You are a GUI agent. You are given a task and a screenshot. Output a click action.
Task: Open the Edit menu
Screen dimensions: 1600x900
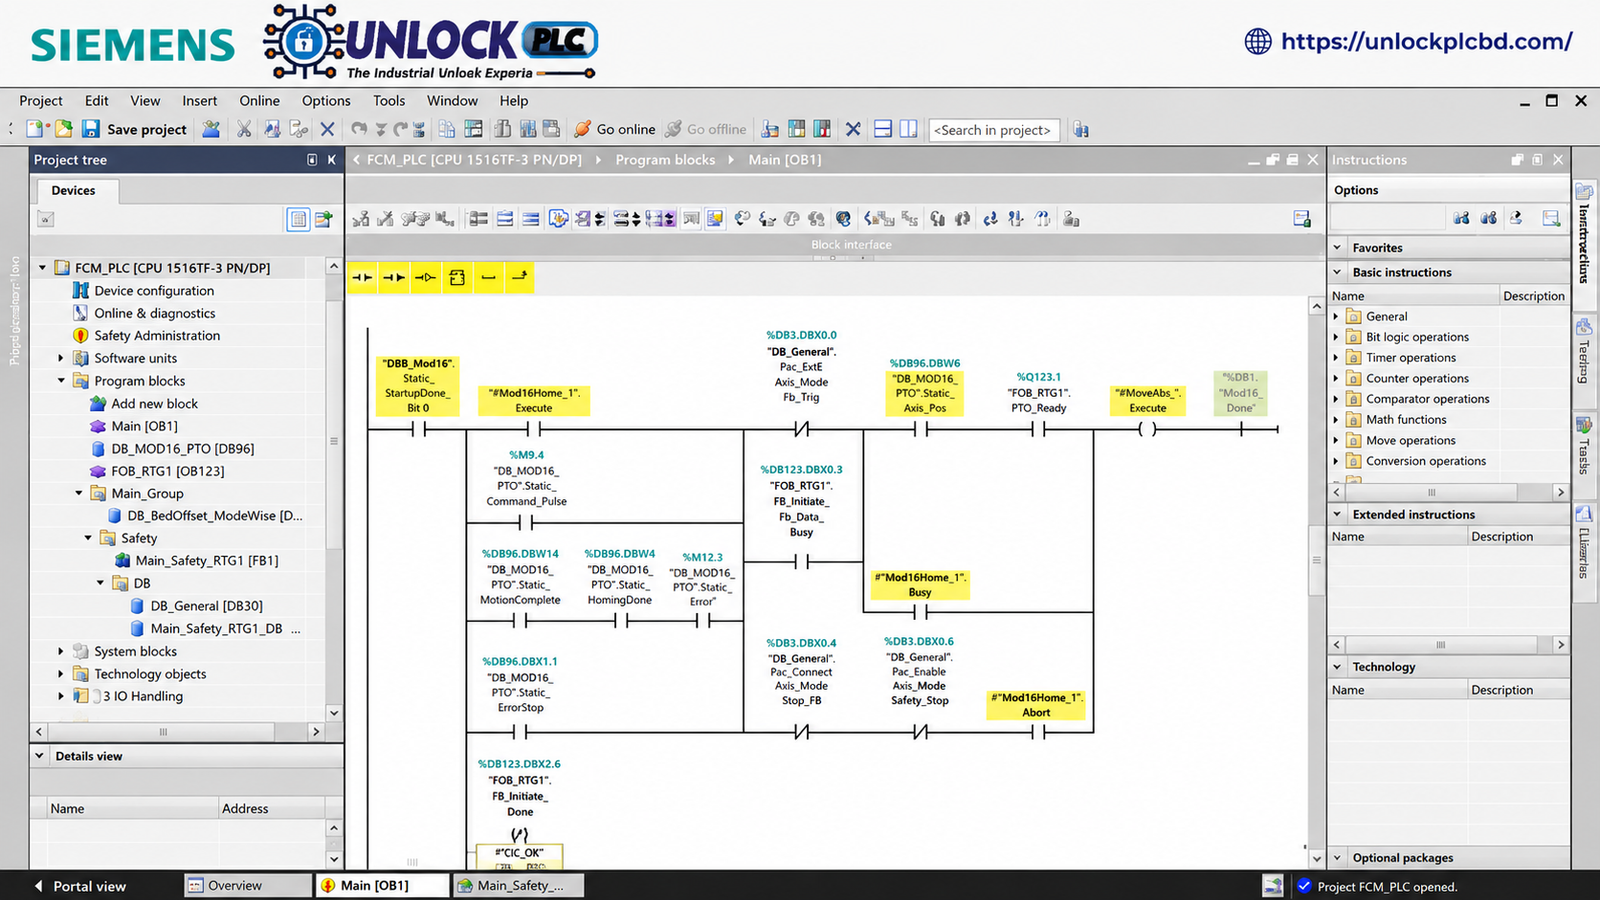click(97, 101)
